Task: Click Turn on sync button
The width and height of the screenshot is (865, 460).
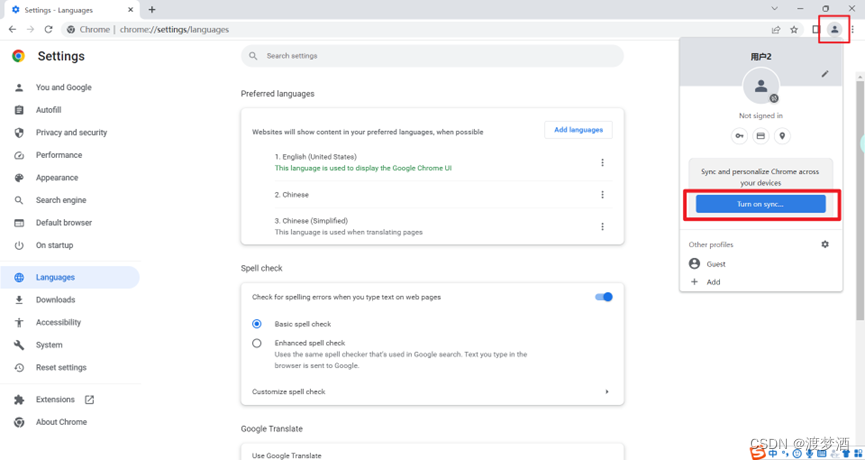Action: (760, 204)
